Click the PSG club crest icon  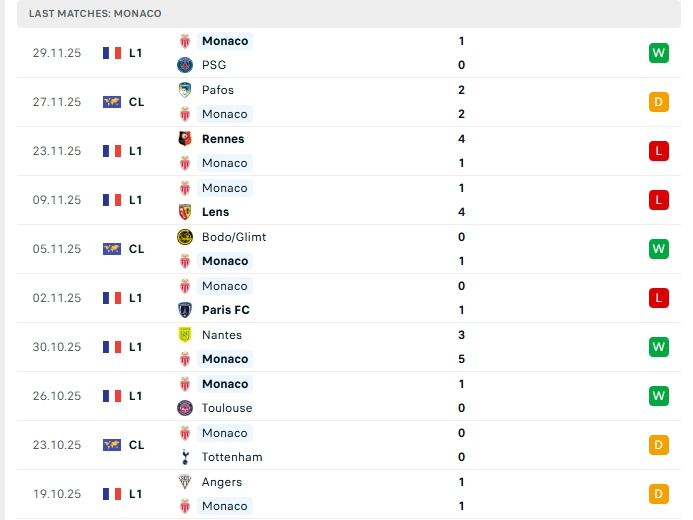(184, 65)
